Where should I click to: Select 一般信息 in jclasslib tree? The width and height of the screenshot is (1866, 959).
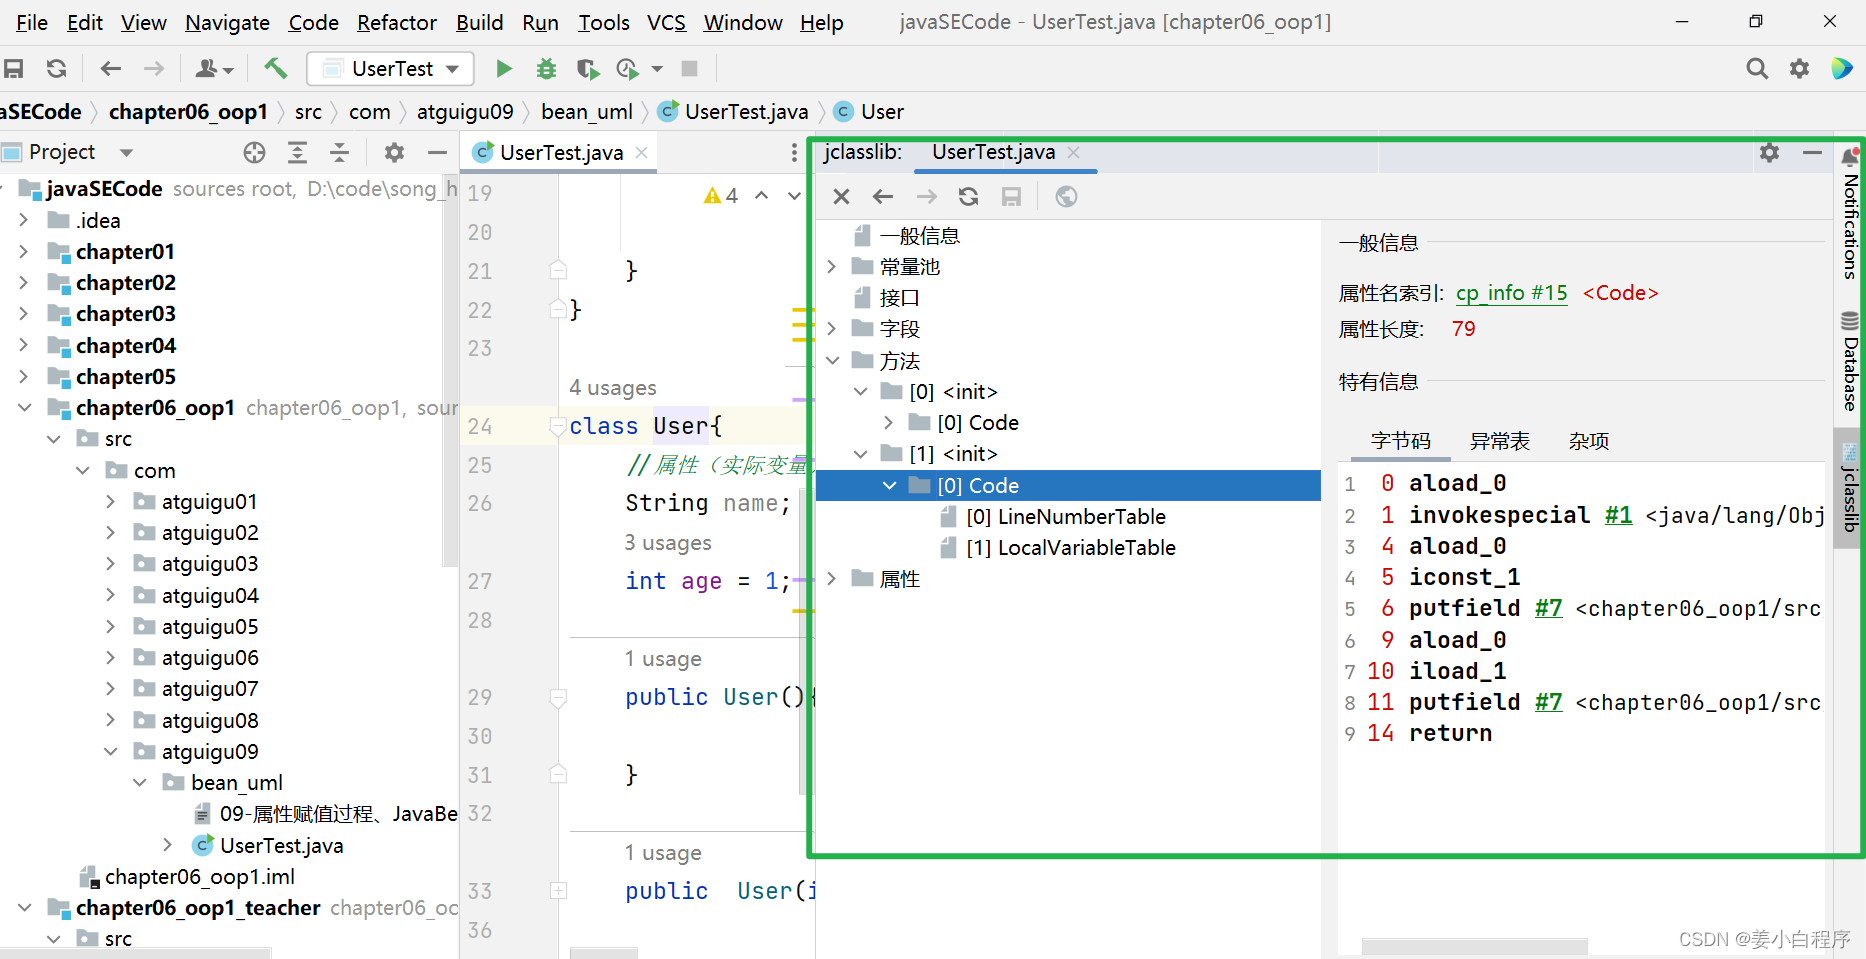919,236
